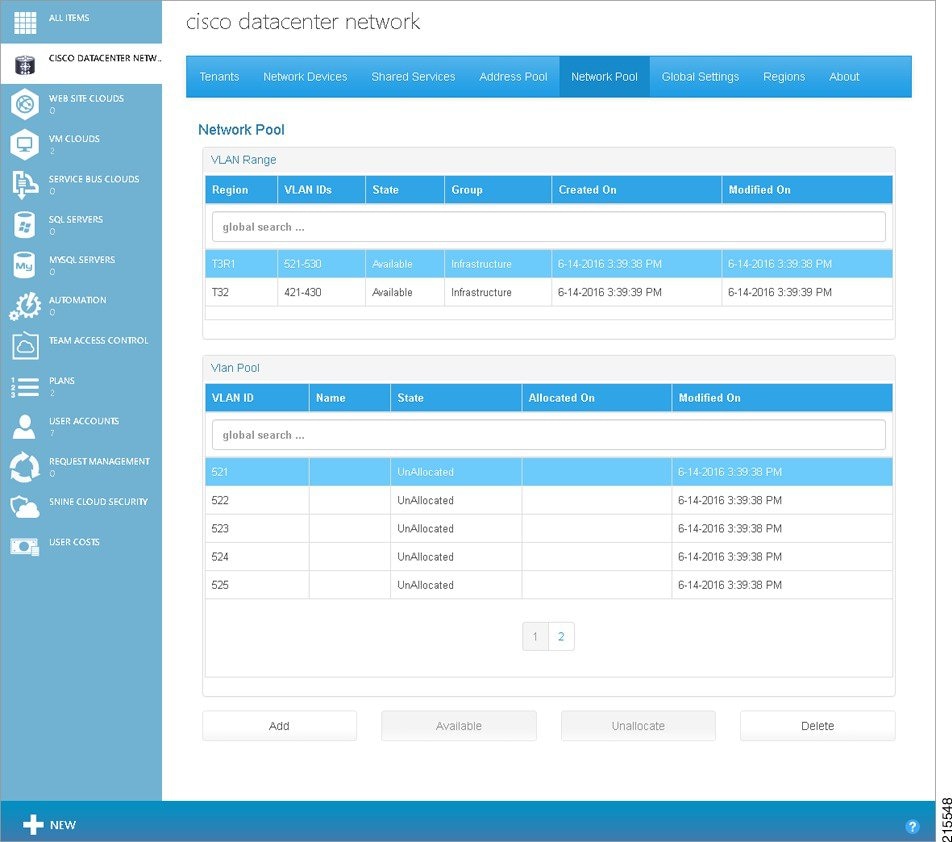Sort Vlan Pool by Name column
Screen dimensions: 952x842
click(x=350, y=398)
